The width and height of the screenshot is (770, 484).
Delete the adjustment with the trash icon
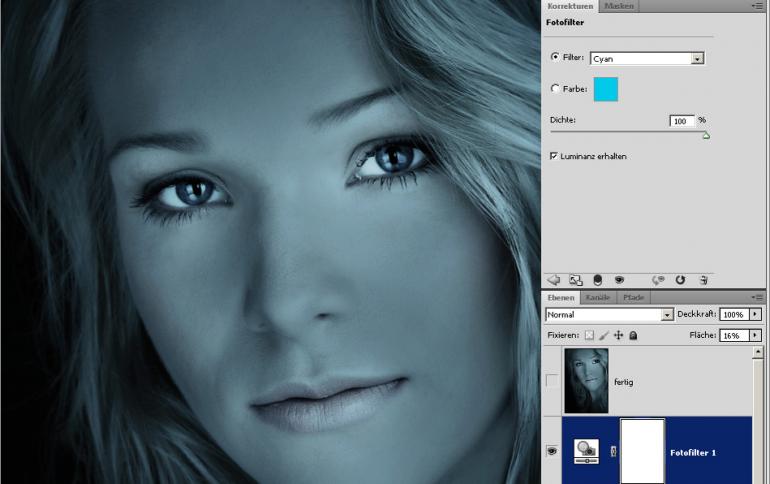[704, 280]
